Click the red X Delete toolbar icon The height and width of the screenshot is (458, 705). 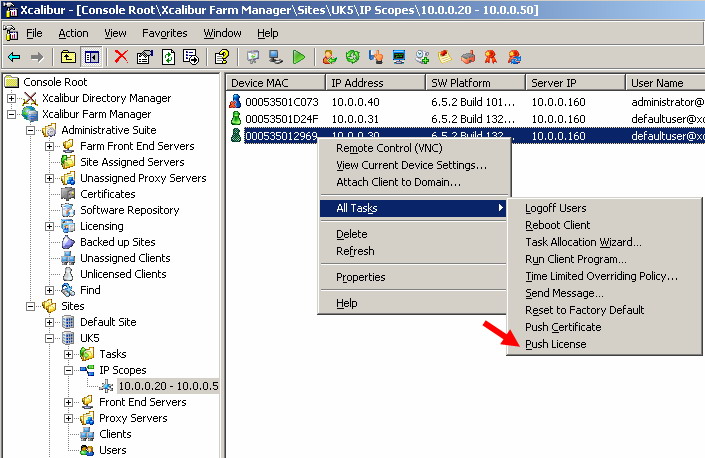[121, 57]
